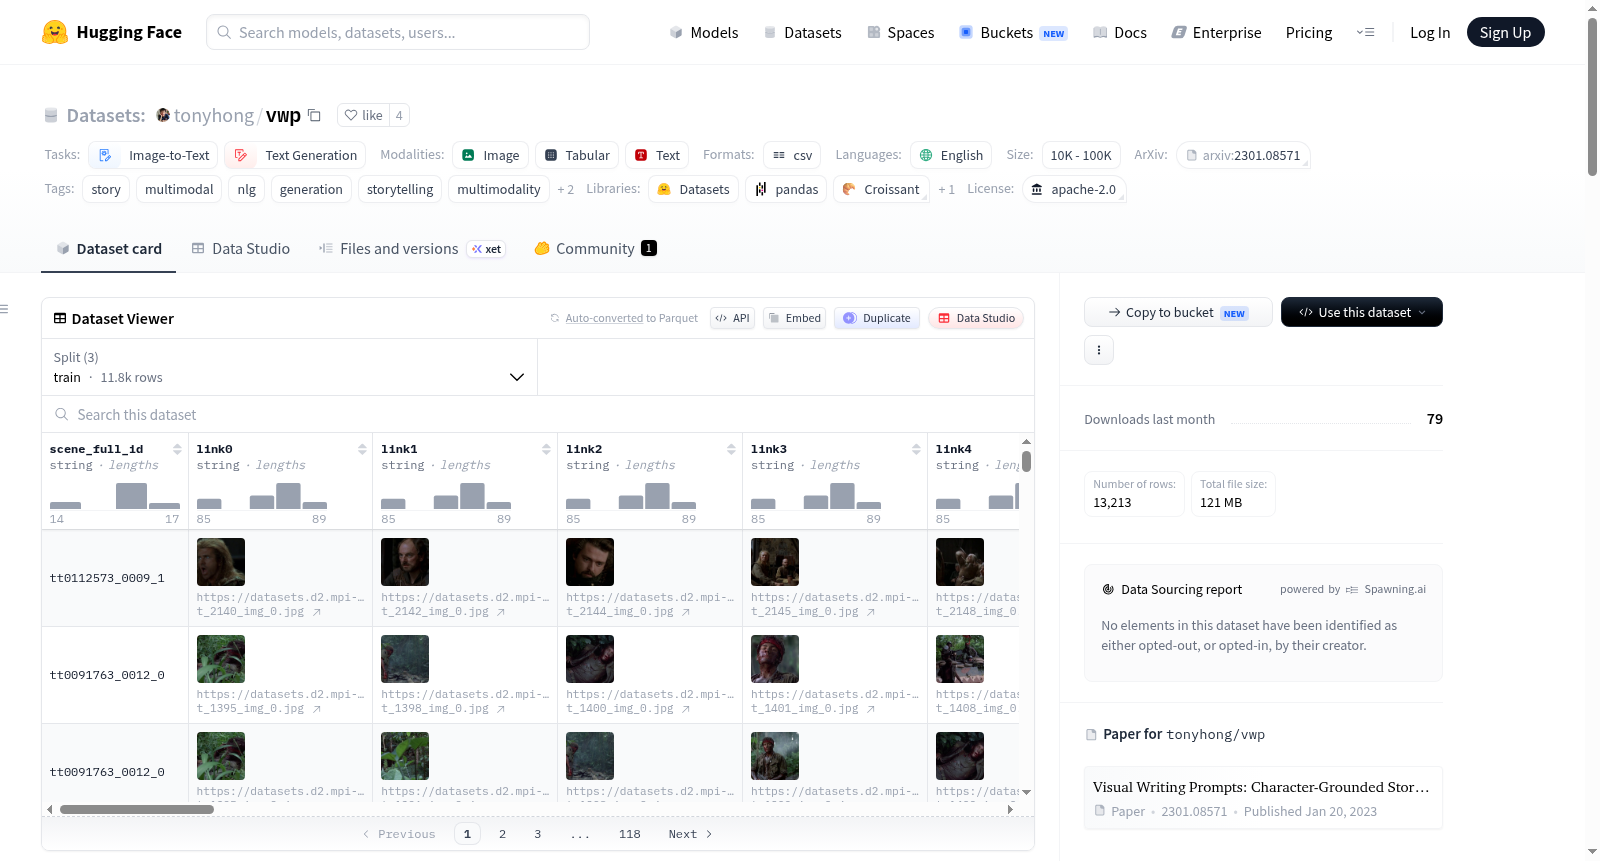Screen dimensions: 1600x861
Task: Sort the link1 column
Action: [x=546, y=449]
